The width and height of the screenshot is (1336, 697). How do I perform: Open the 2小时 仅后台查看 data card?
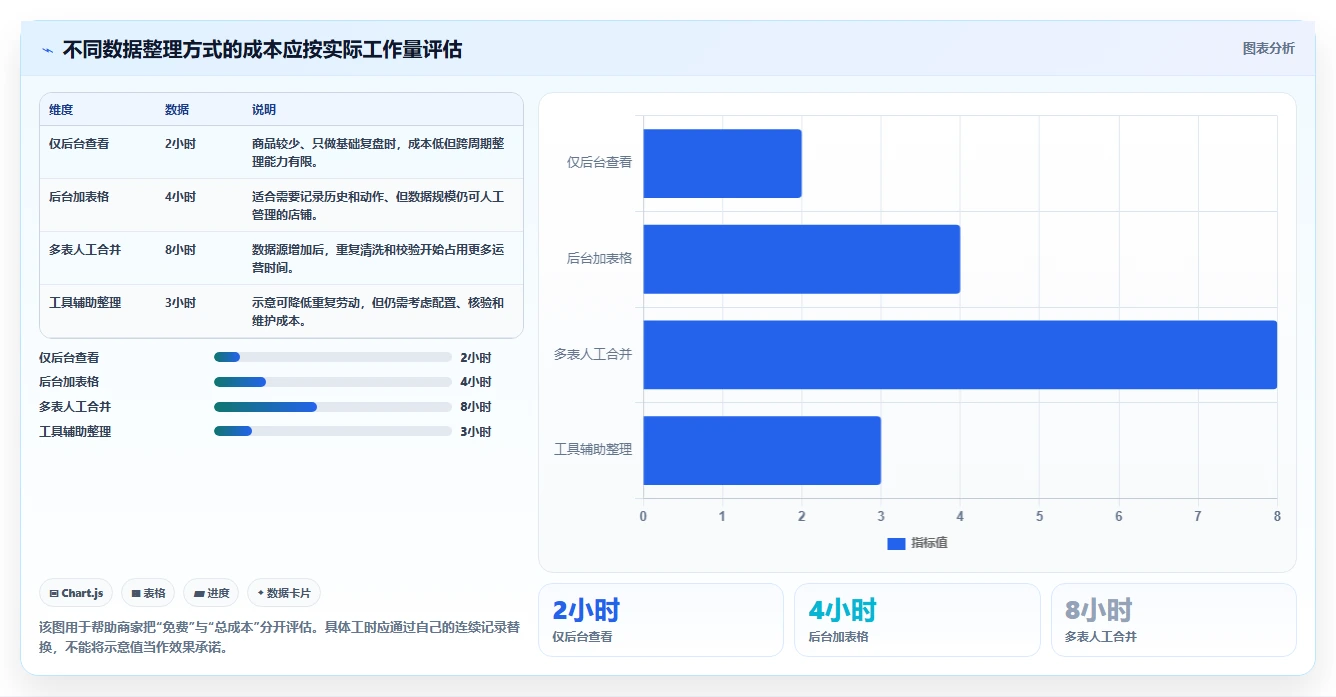point(661,620)
